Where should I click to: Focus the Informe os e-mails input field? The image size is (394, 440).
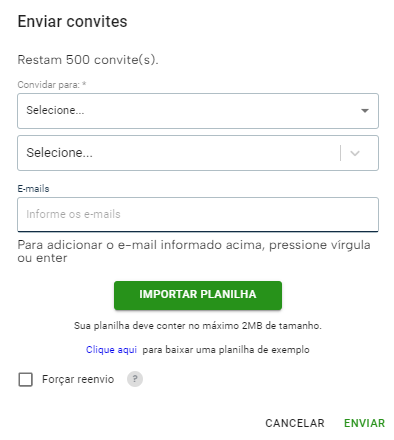point(198,214)
